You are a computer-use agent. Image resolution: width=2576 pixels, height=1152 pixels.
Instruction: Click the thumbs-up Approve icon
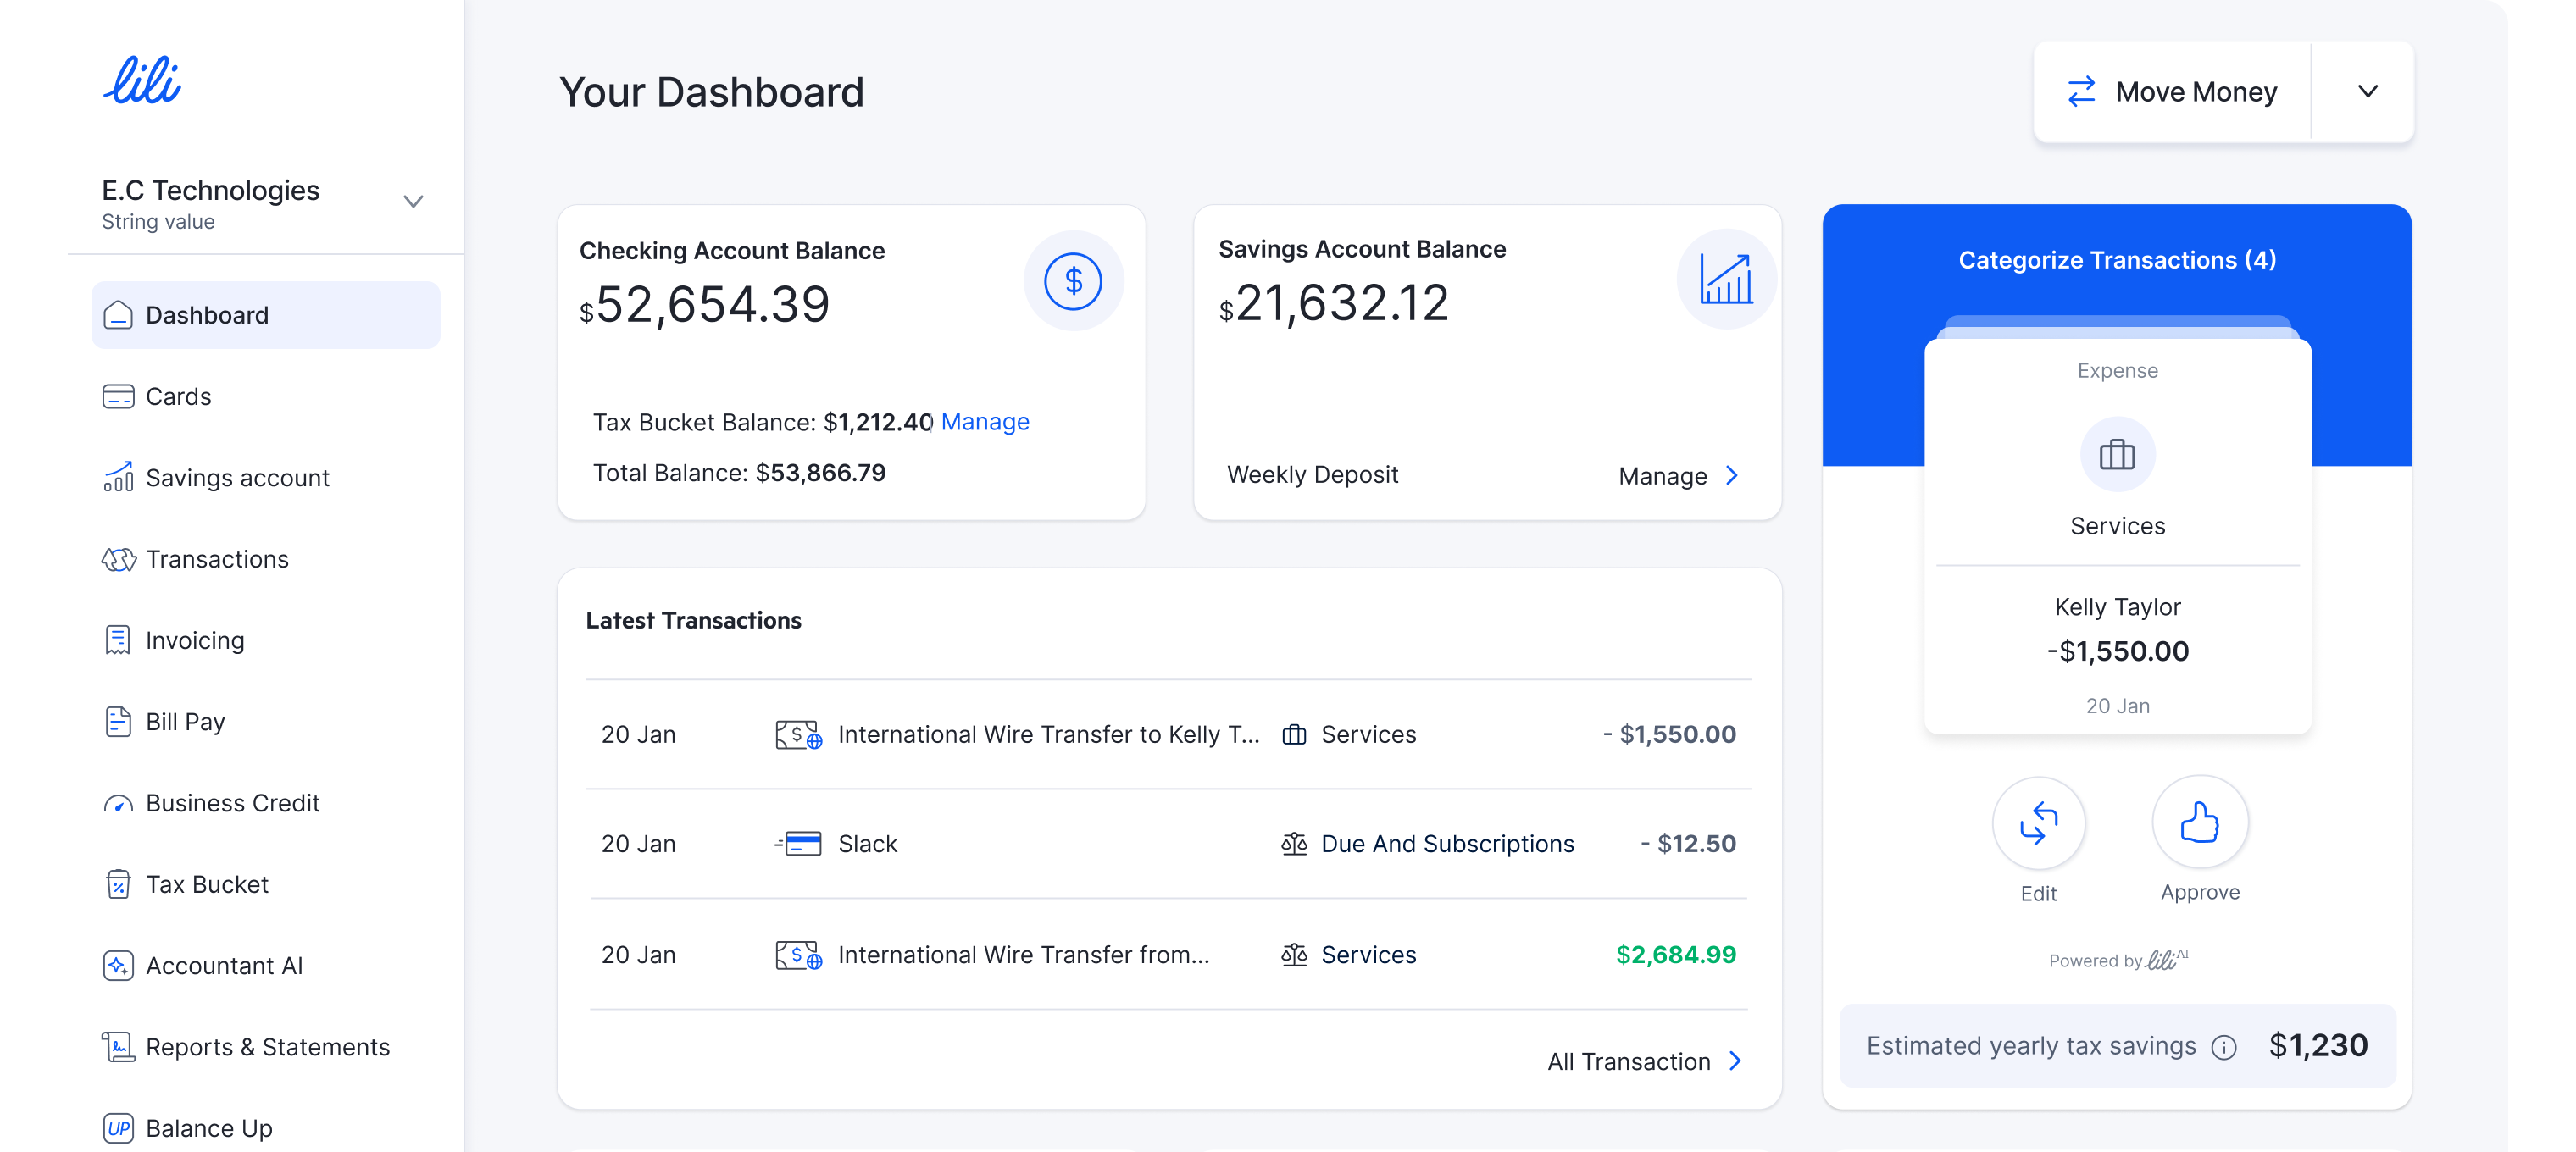[x=2199, y=823]
